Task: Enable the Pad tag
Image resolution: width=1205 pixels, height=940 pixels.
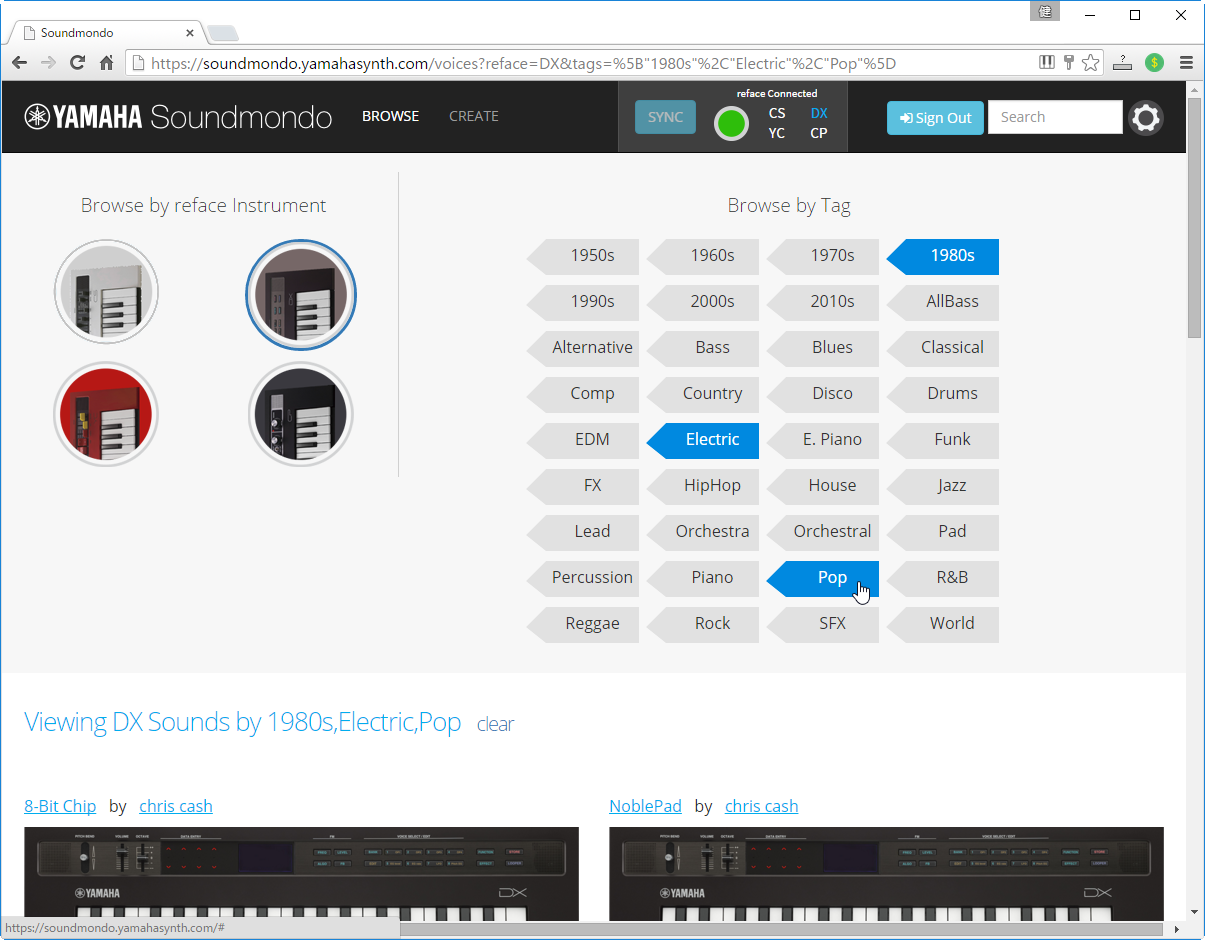Action: point(943,533)
